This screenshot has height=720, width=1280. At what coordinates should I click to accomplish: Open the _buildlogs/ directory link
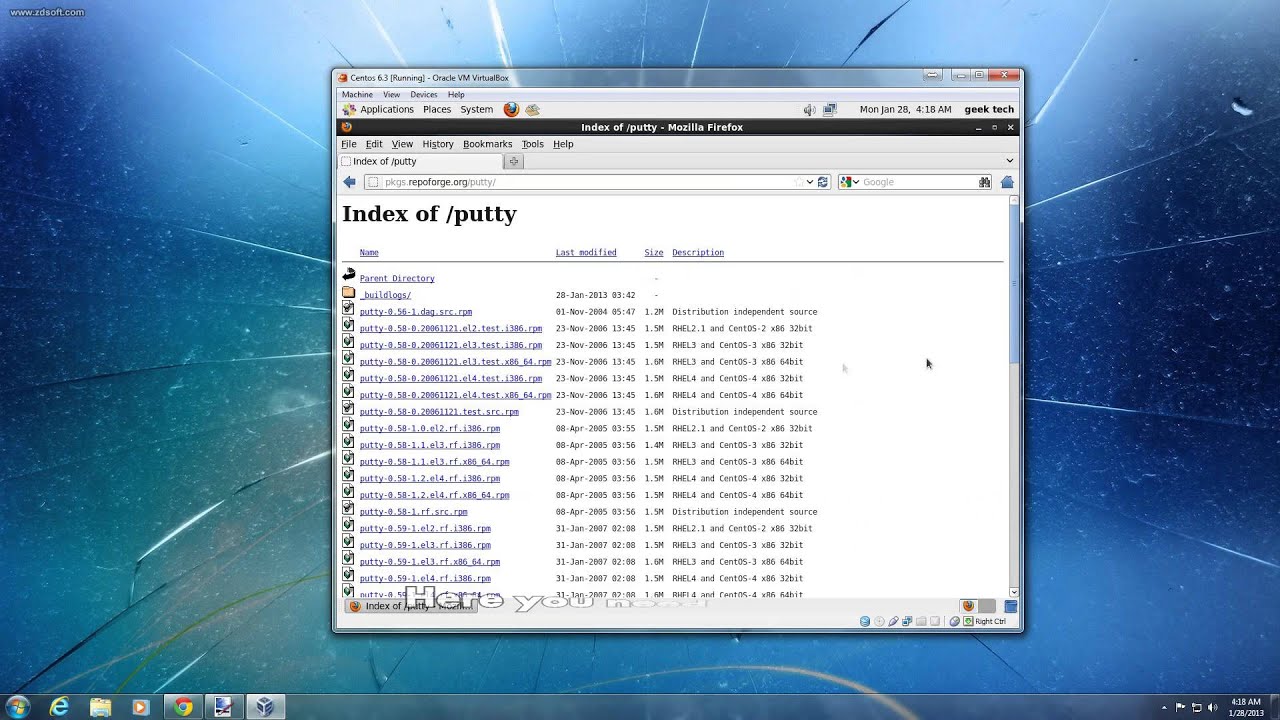pyautogui.click(x=385, y=295)
